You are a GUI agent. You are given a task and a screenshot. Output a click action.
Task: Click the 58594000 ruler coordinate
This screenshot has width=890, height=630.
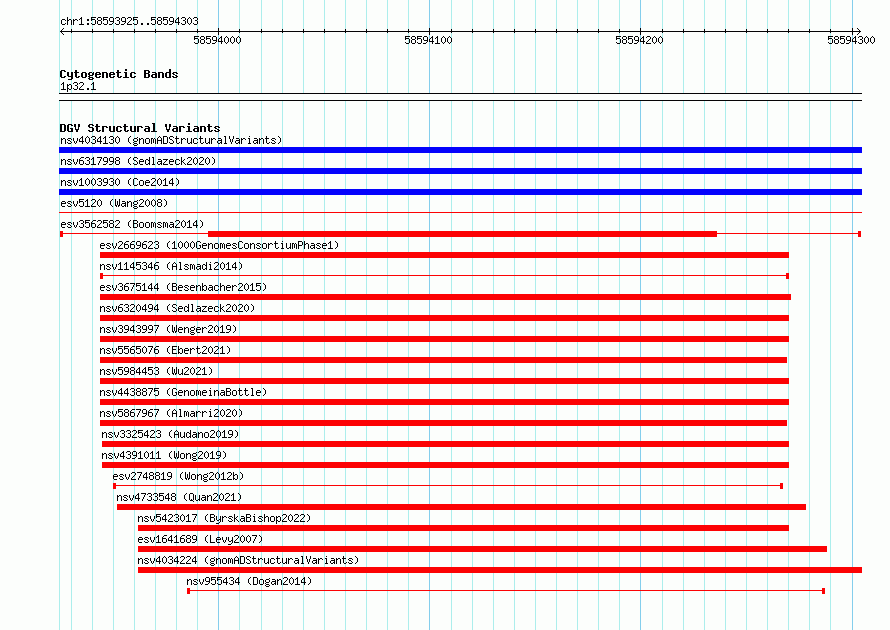tap(217, 40)
